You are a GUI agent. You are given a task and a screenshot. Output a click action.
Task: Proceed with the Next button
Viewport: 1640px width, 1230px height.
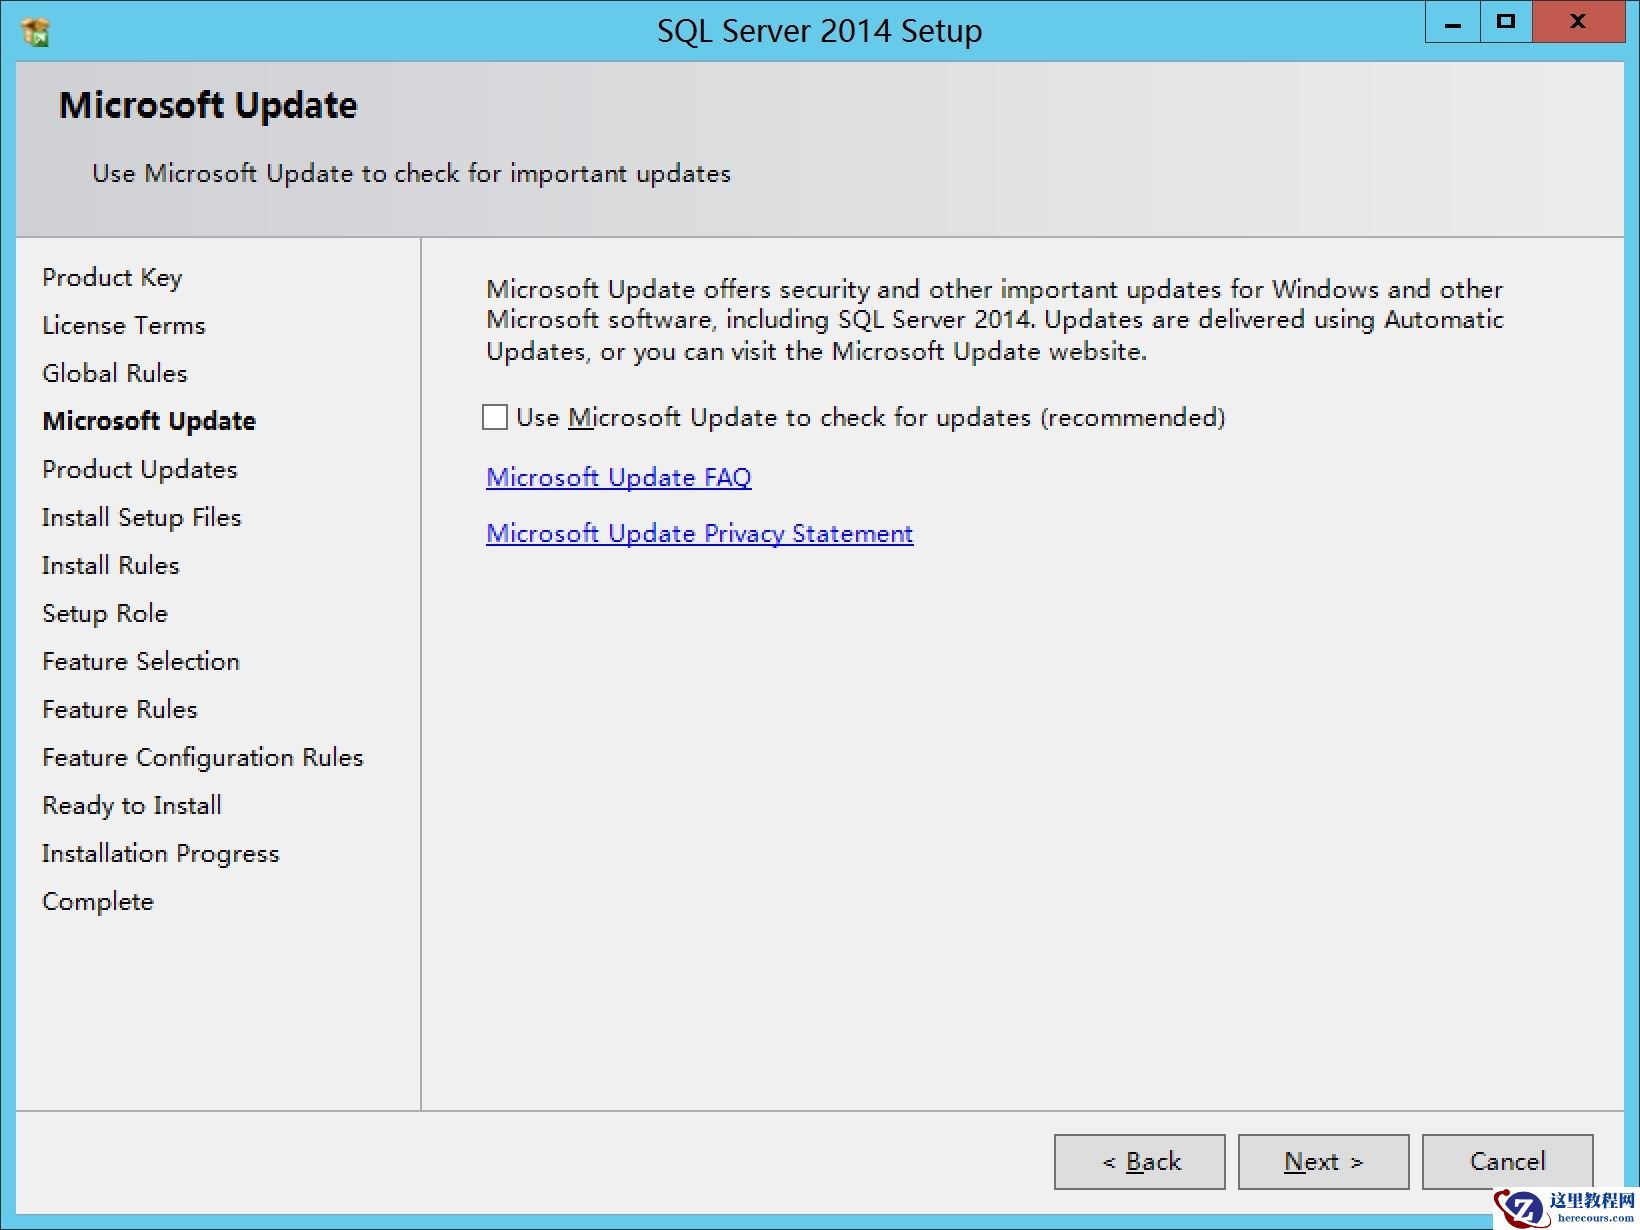[x=1324, y=1162]
